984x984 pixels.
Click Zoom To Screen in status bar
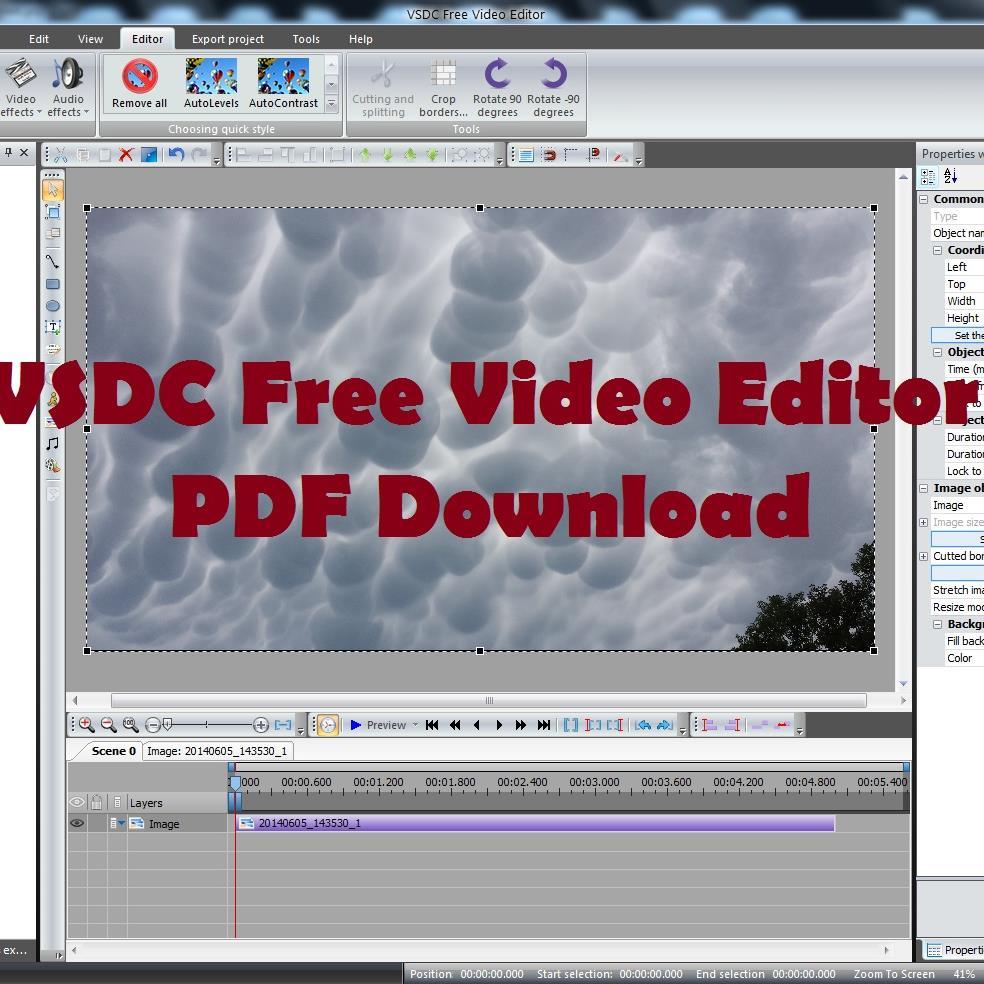[x=894, y=974]
